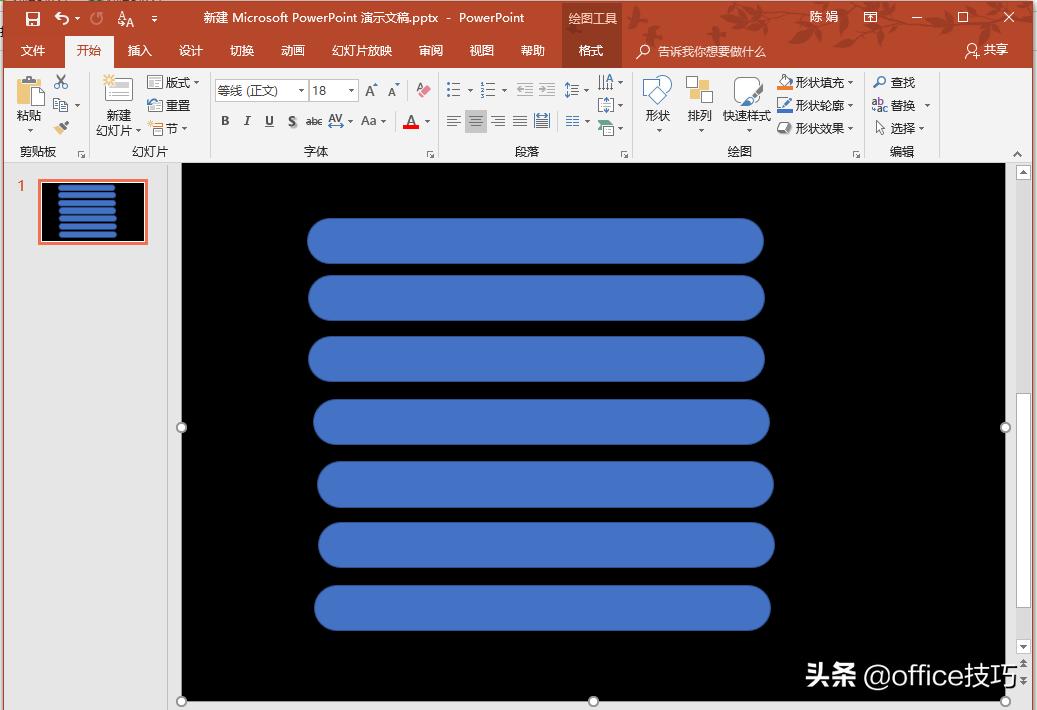This screenshot has width=1037, height=710.
Task: Toggle bulleted list formatting
Action: pyautogui.click(x=453, y=90)
